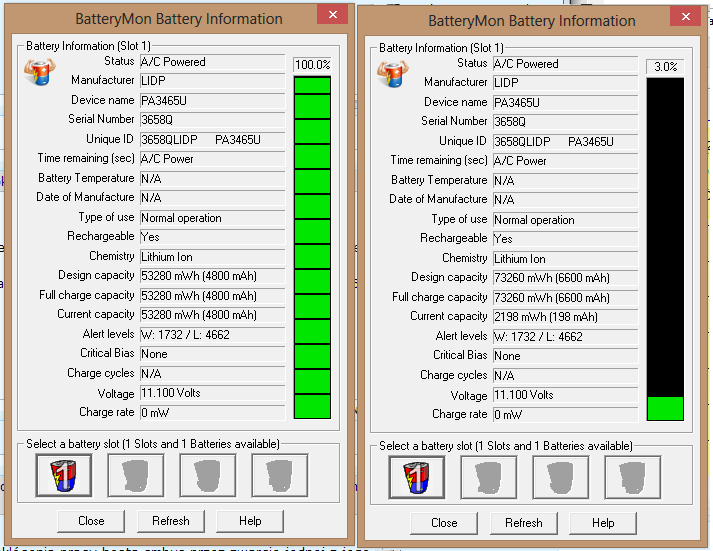Click Full charge capacity 73260 mWh field

(x=565, y=298)
